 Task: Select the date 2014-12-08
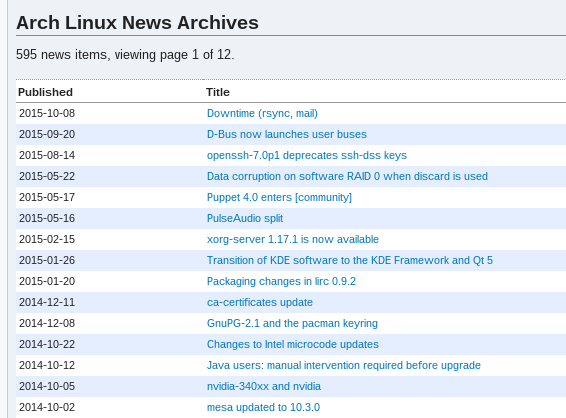pyautogui.click(x=47, y=323)
